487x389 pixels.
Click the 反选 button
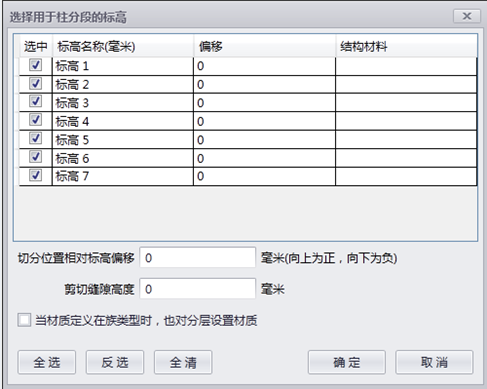(x=115, y=362)
